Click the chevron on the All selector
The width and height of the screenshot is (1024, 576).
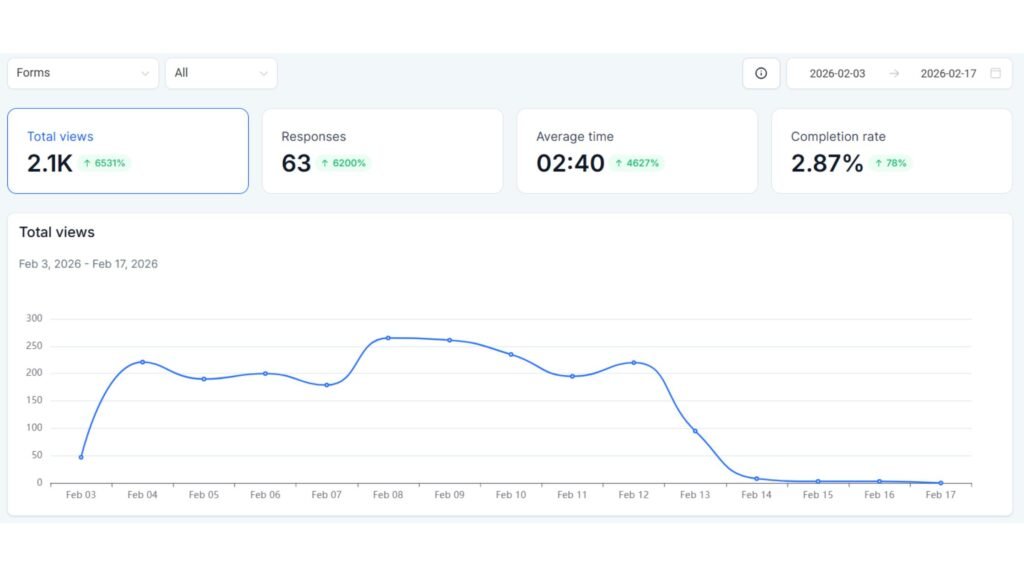coord(263,73)
